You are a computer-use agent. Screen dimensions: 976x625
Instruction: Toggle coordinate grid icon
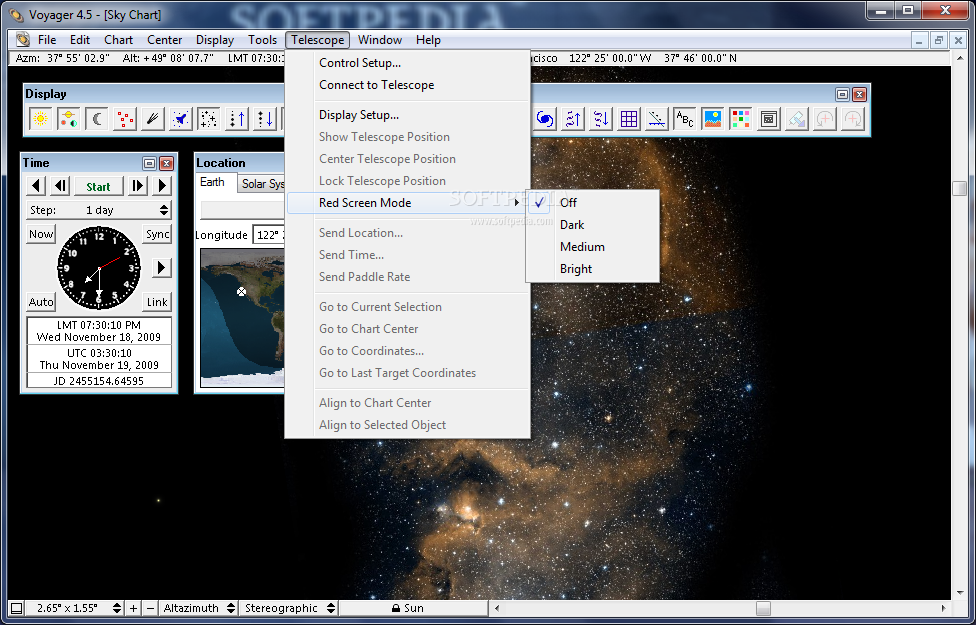tap(629, 118)
